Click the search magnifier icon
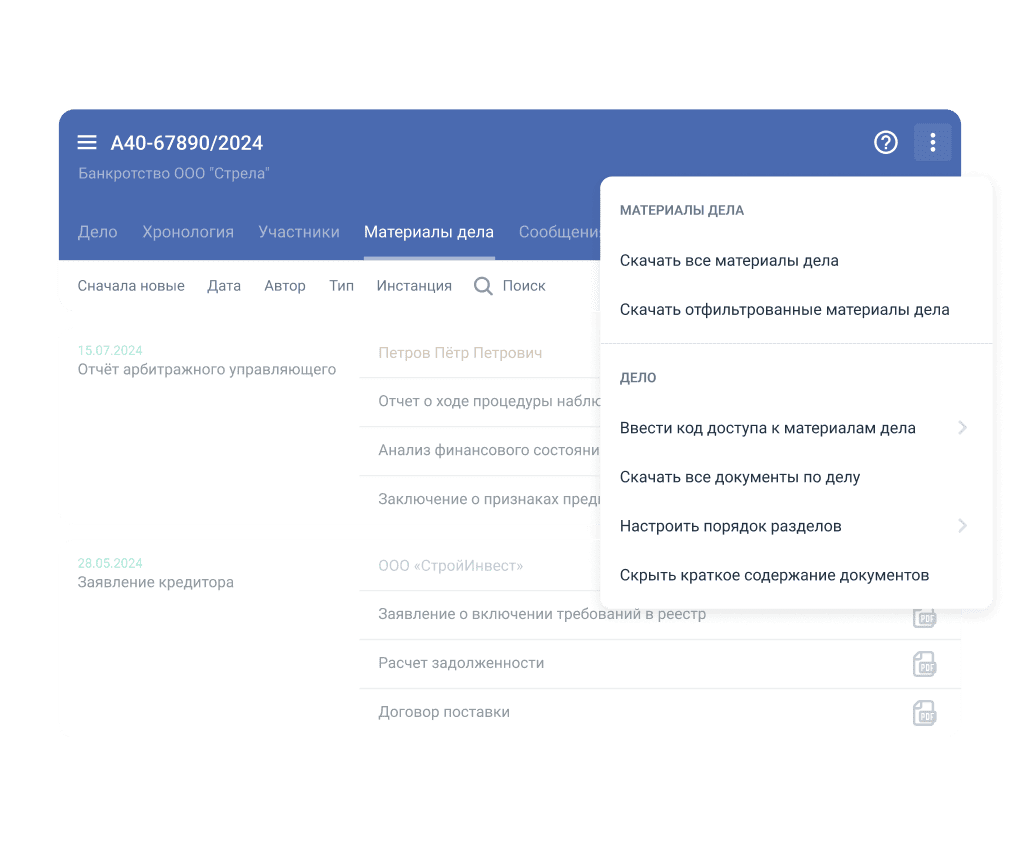This screenshot has height=848, width=1020. pos(483,286)
